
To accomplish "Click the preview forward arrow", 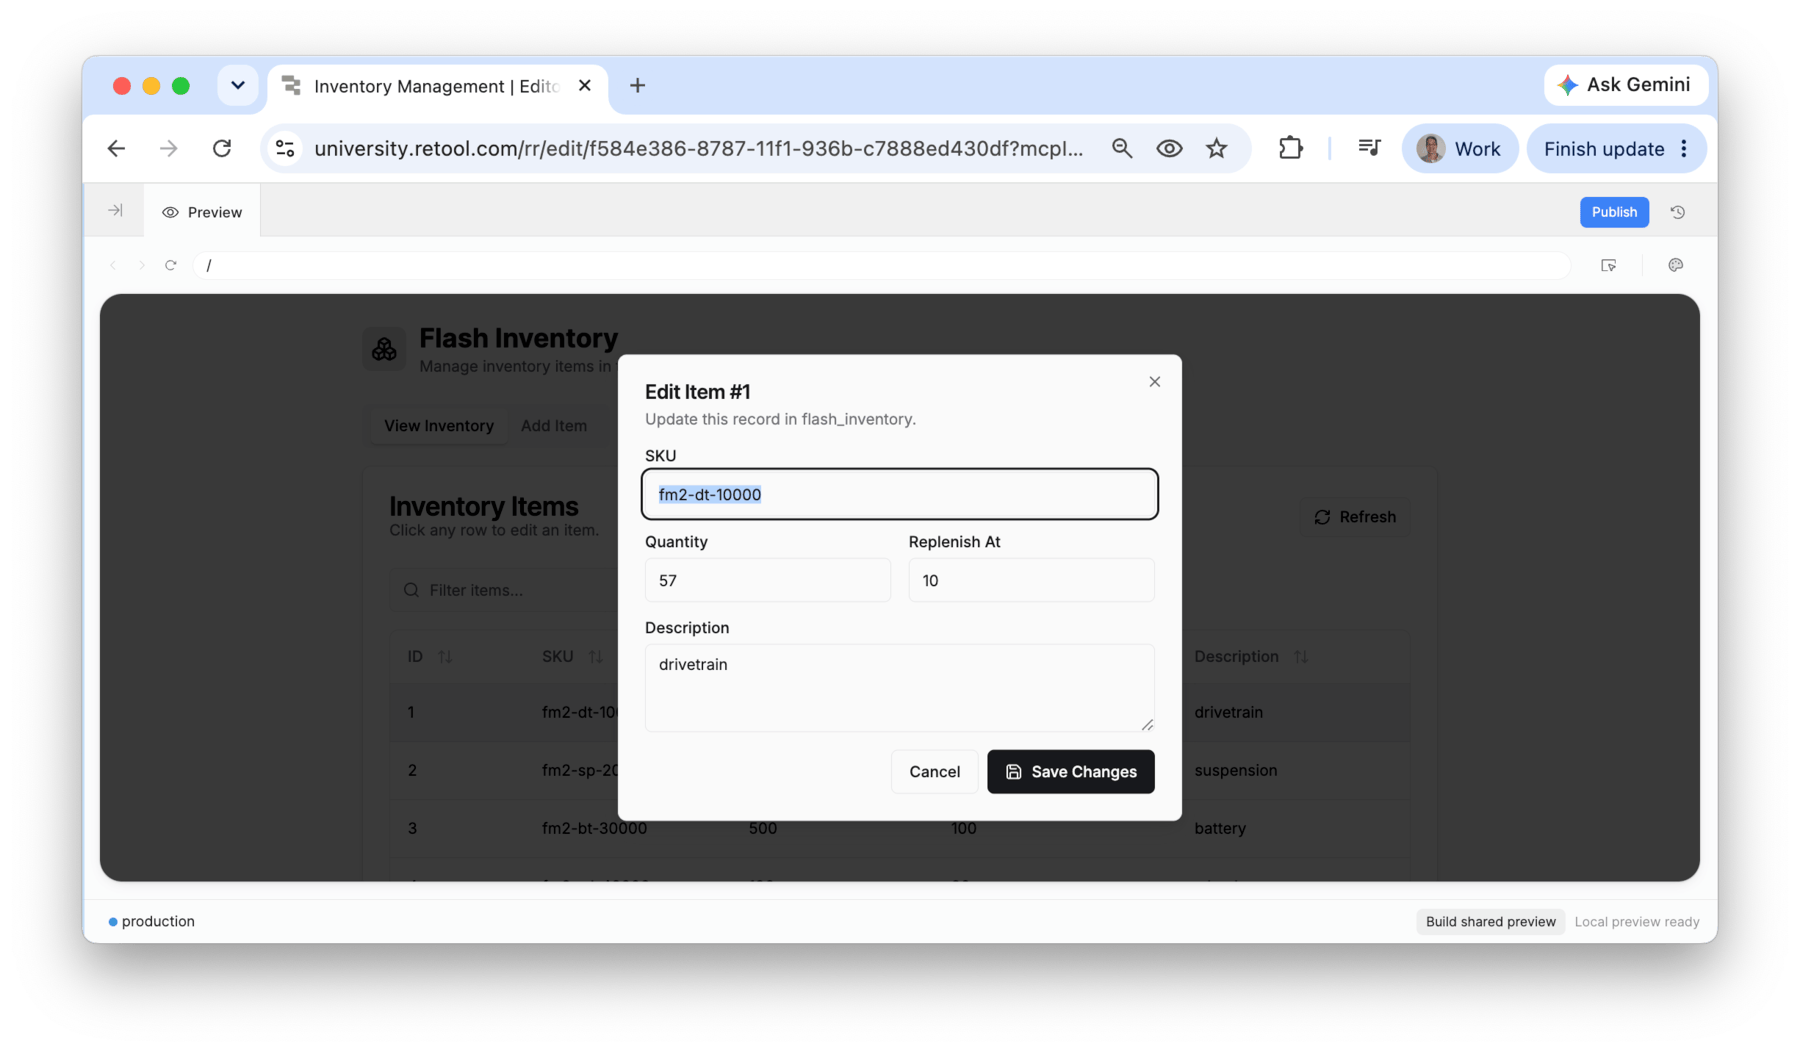I will pyautogui.click(x=141, y=265).
